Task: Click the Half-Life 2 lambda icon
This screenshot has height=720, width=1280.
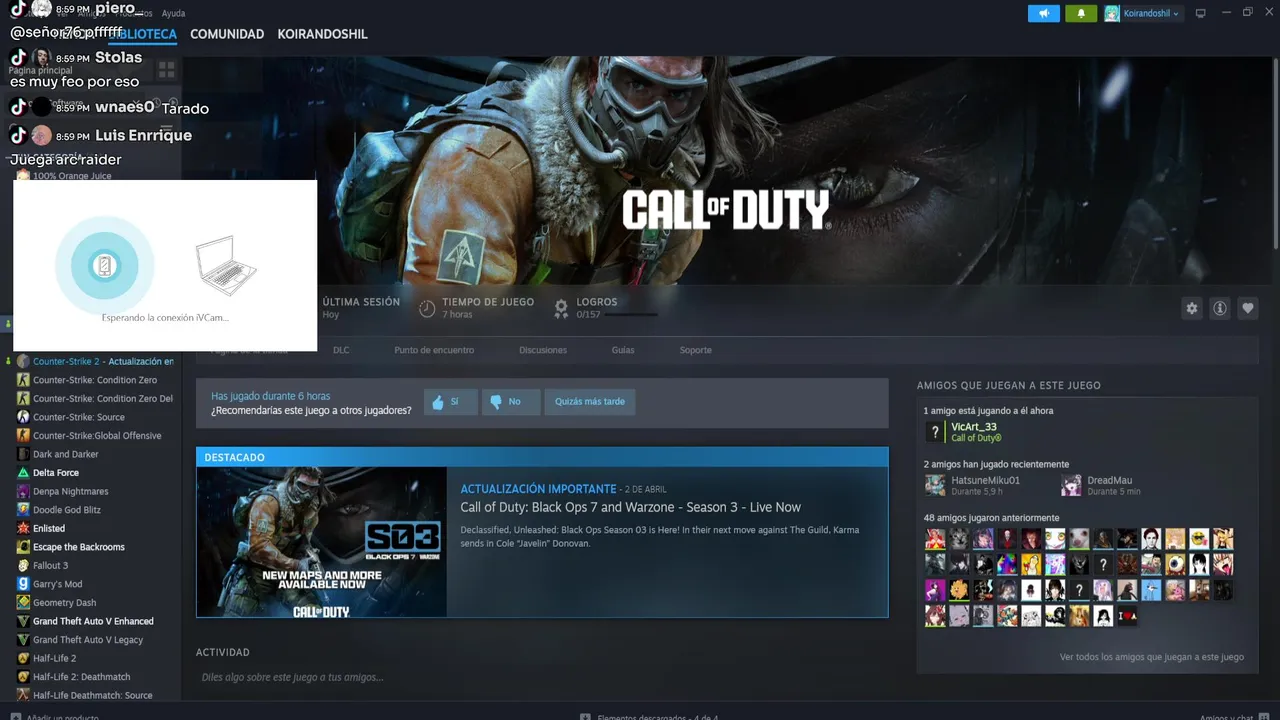Action: tap(23, 659)
